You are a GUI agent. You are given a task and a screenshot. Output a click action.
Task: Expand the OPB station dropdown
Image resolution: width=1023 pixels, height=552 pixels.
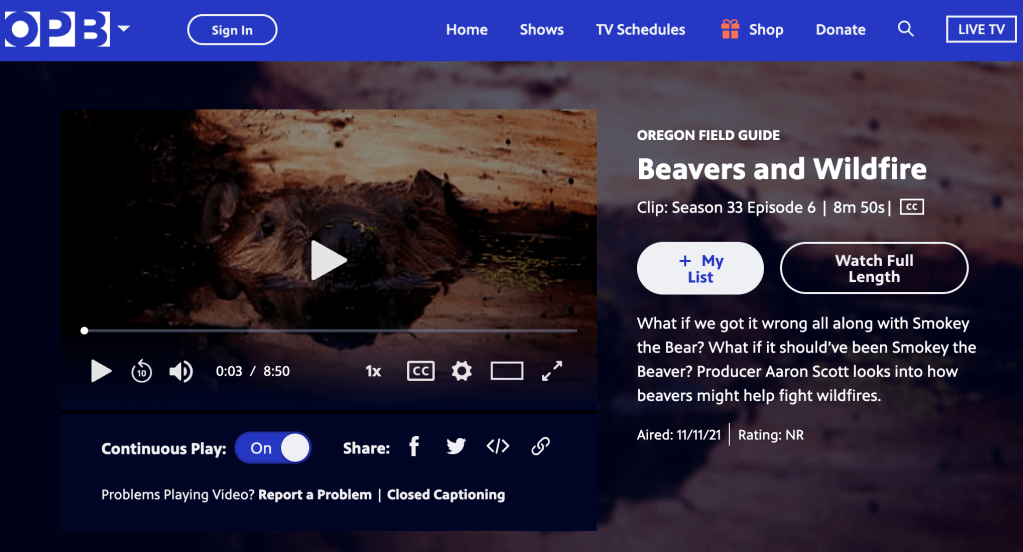(x=123, y=29)
